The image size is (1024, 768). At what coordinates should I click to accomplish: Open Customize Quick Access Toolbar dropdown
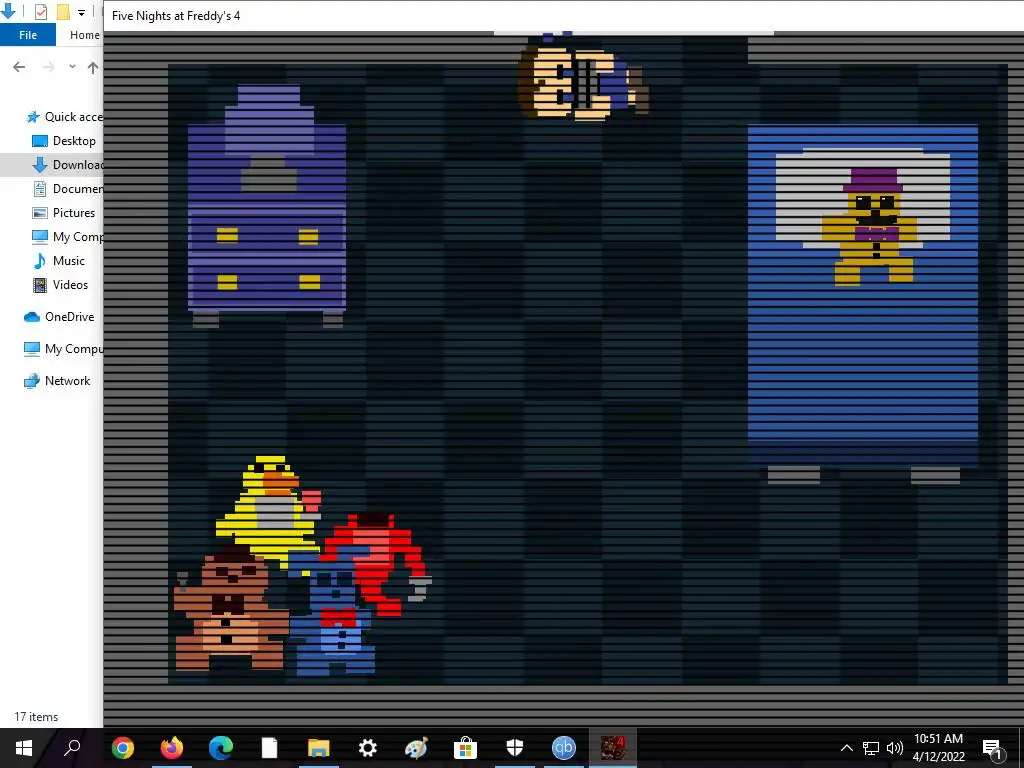click(81, 12)
